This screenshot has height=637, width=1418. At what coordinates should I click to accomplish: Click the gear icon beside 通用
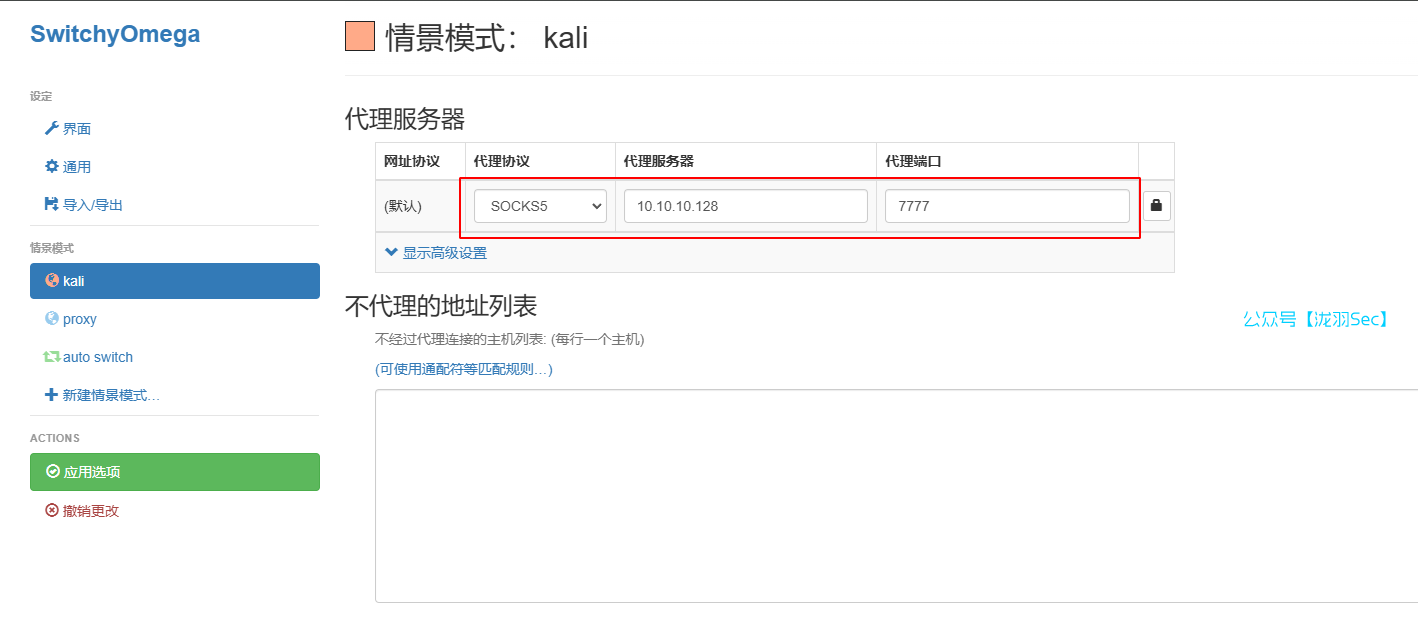coord(52,167)
